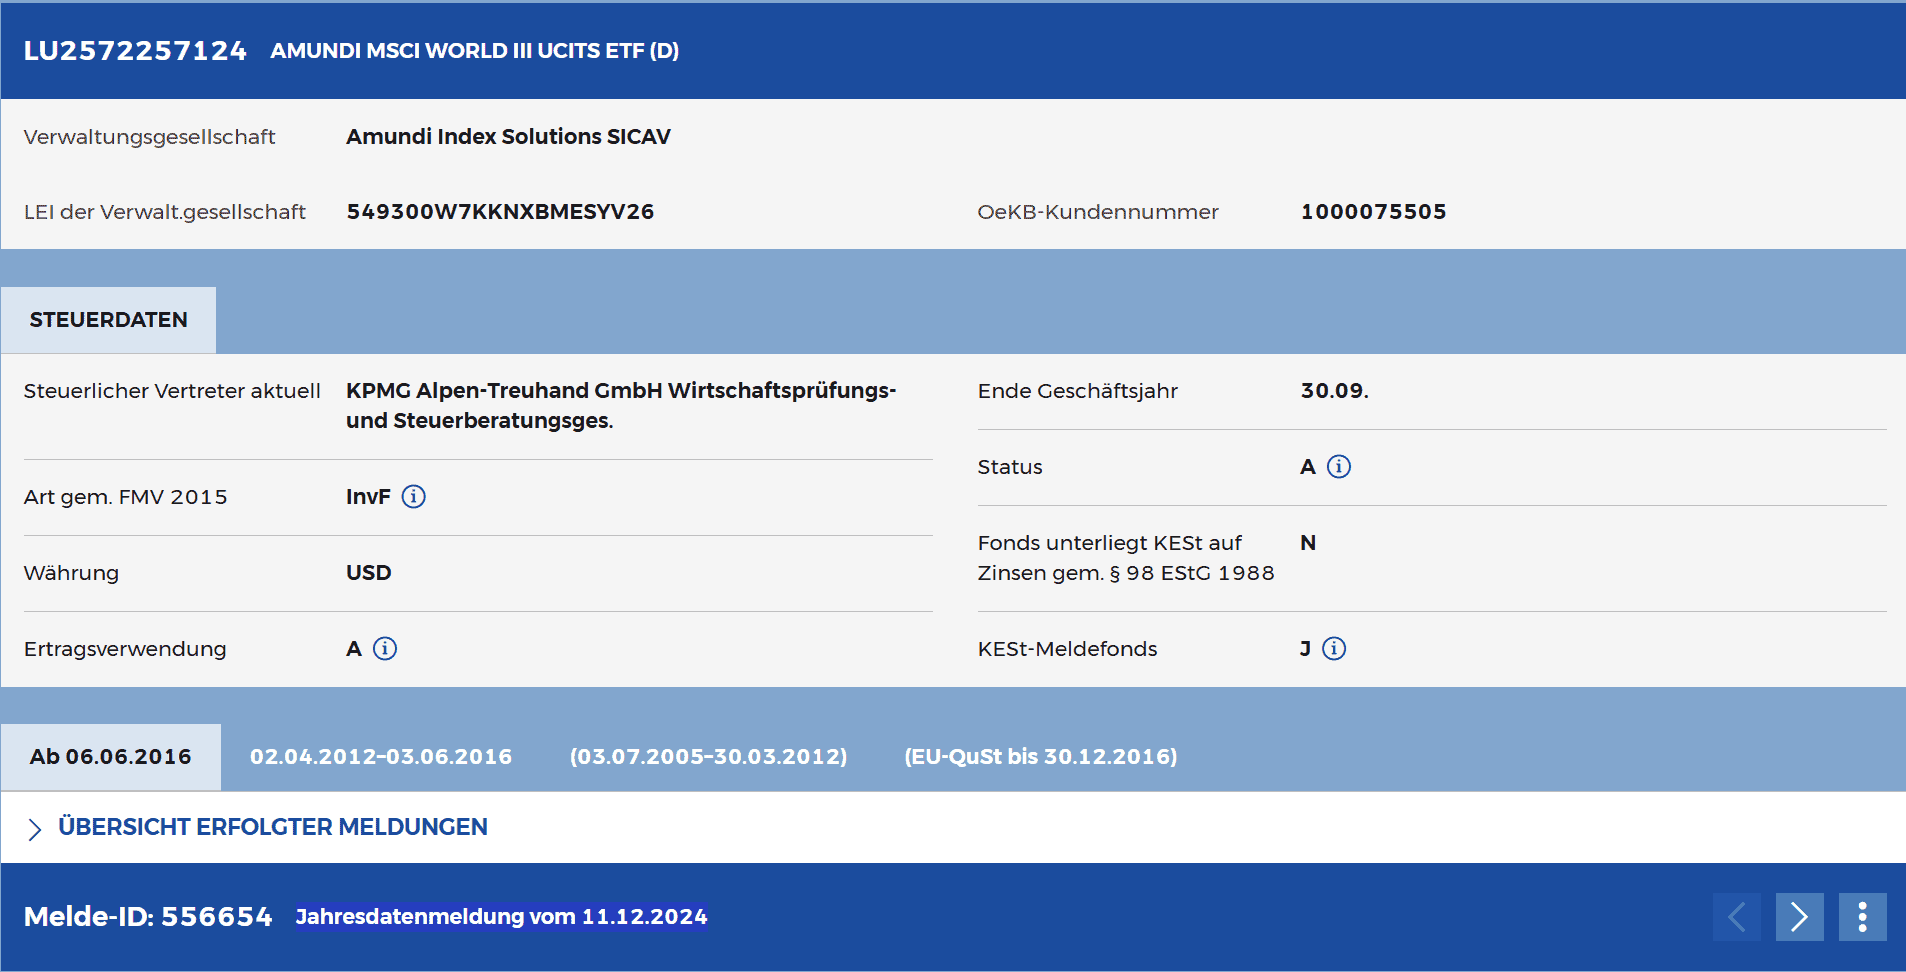1906x972 pixels.
Task: Switch to Ab 06.06.2016 tab
Action: [x=110, y=757]
